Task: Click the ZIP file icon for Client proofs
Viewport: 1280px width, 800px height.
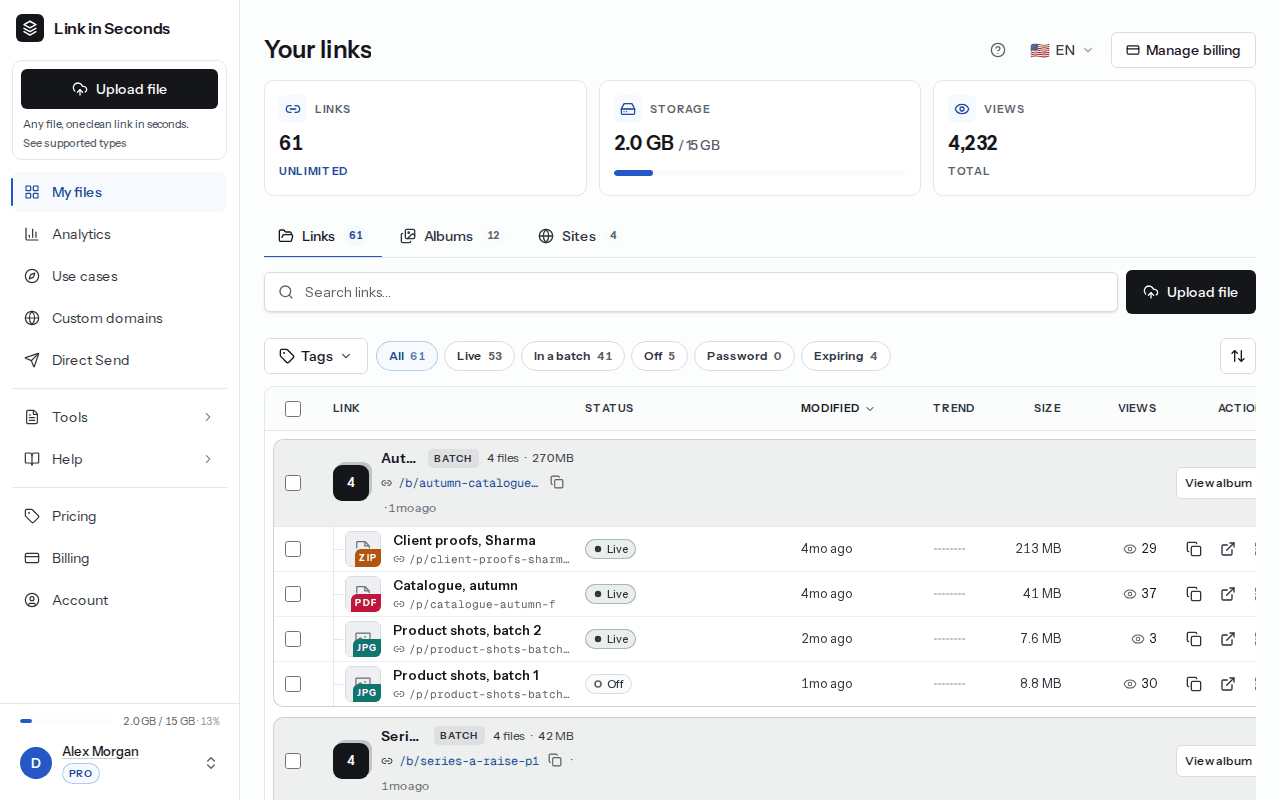Action: 363,549
